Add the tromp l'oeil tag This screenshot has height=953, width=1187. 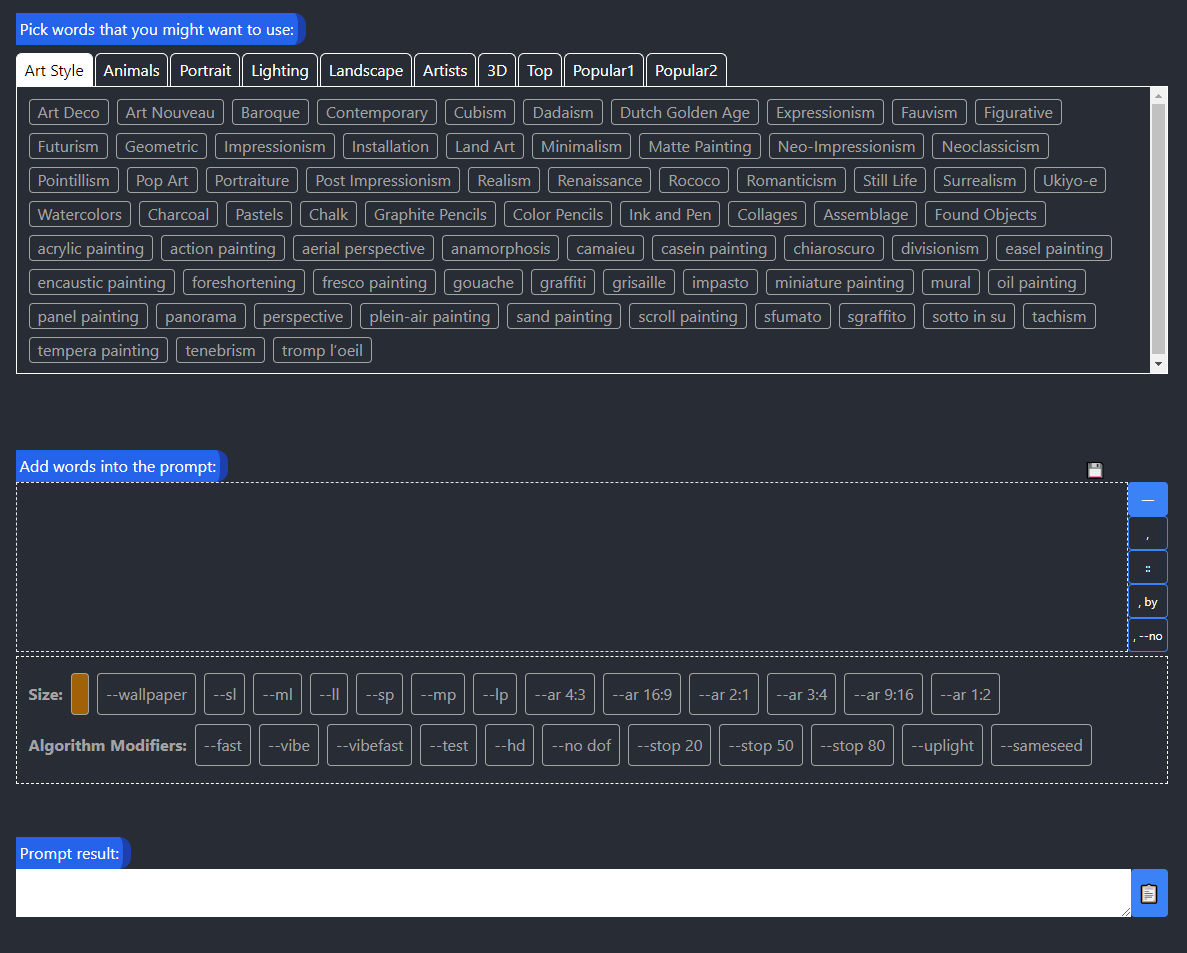tap(322, 350)
